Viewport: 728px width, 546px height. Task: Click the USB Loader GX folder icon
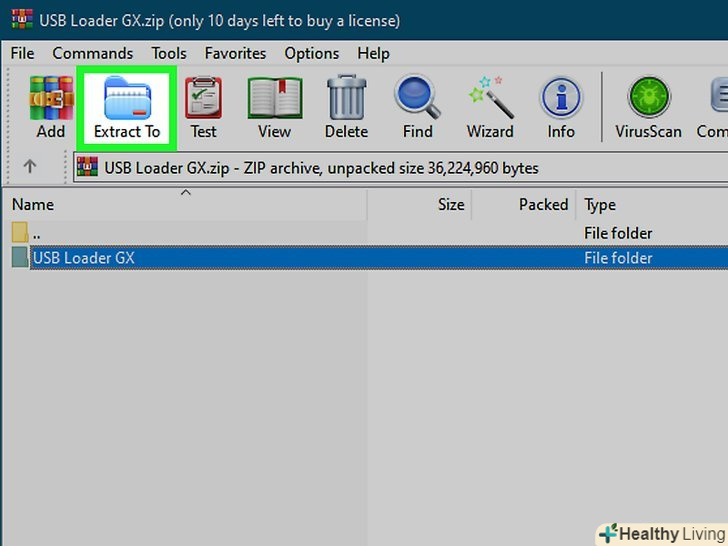(20, 257)
